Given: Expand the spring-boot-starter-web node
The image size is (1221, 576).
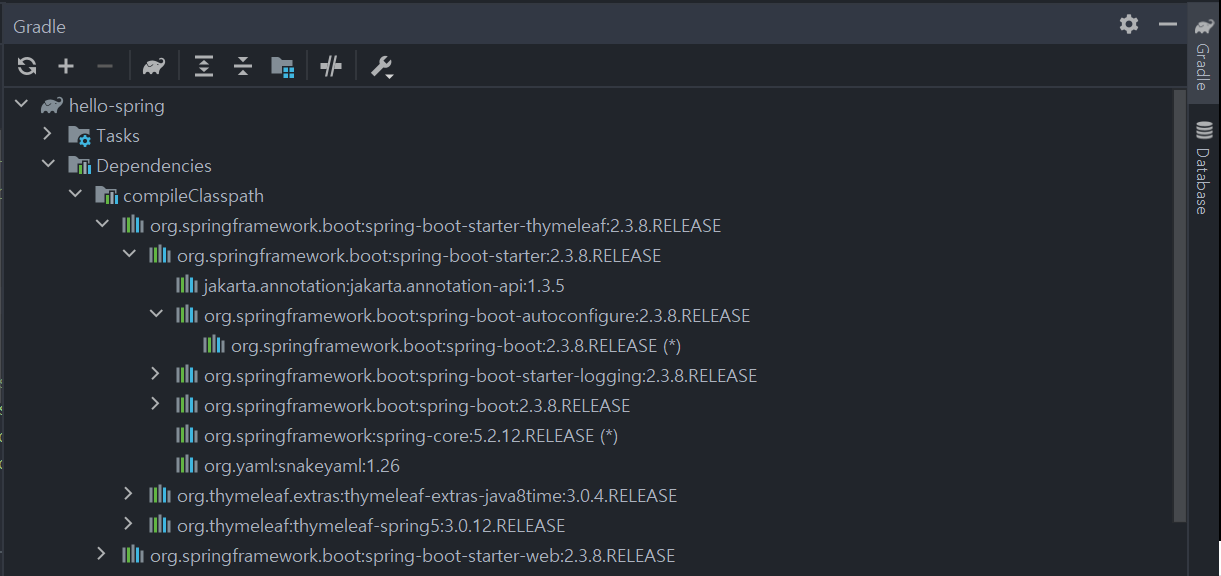Looking at the screenshot, I should [102, 554].
